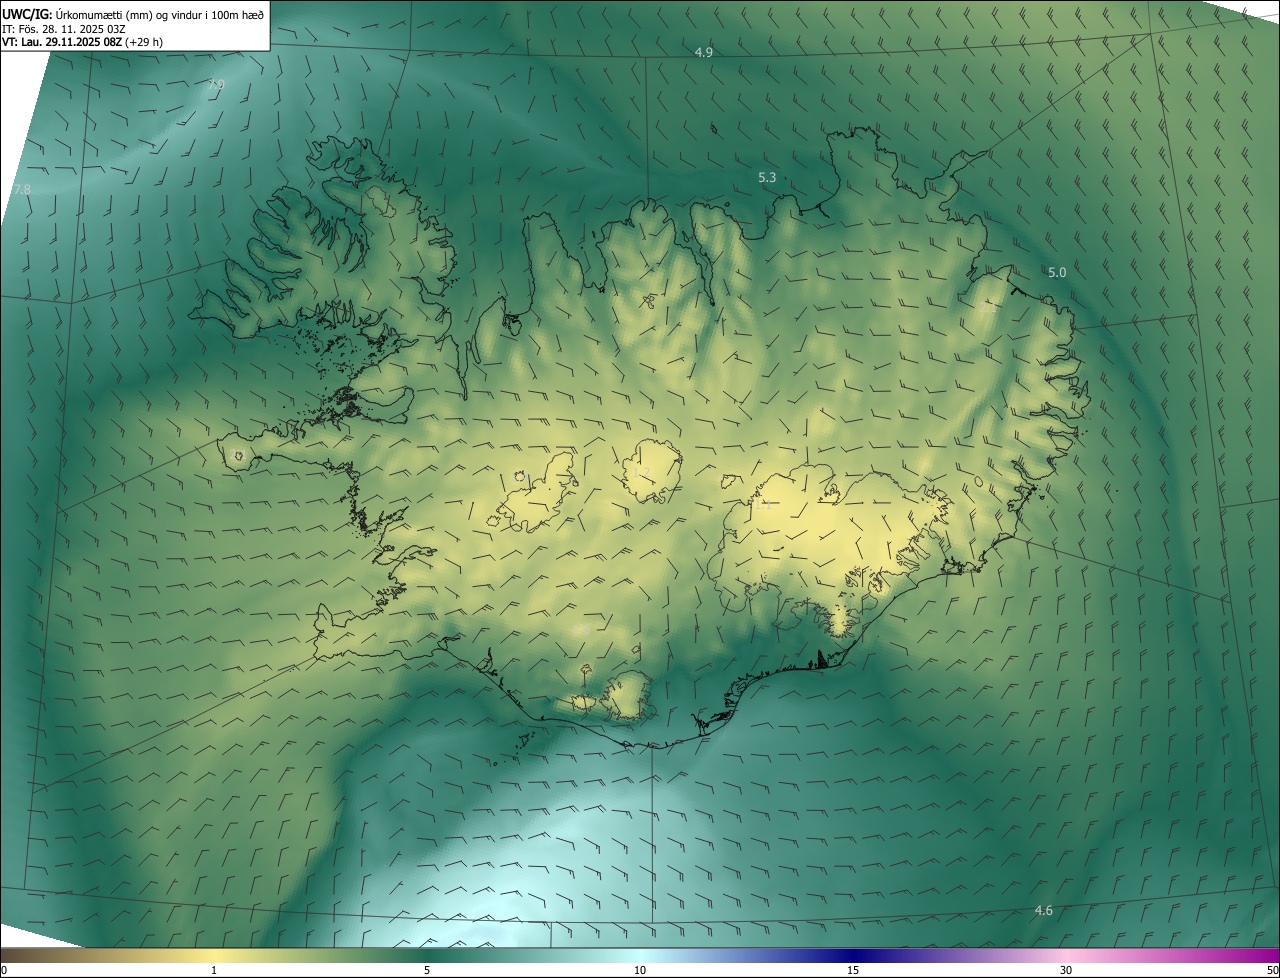This screenshot has height=978, width=1280.
Task: Click the 30 tick on the color scale
Action: (1066, 970)
